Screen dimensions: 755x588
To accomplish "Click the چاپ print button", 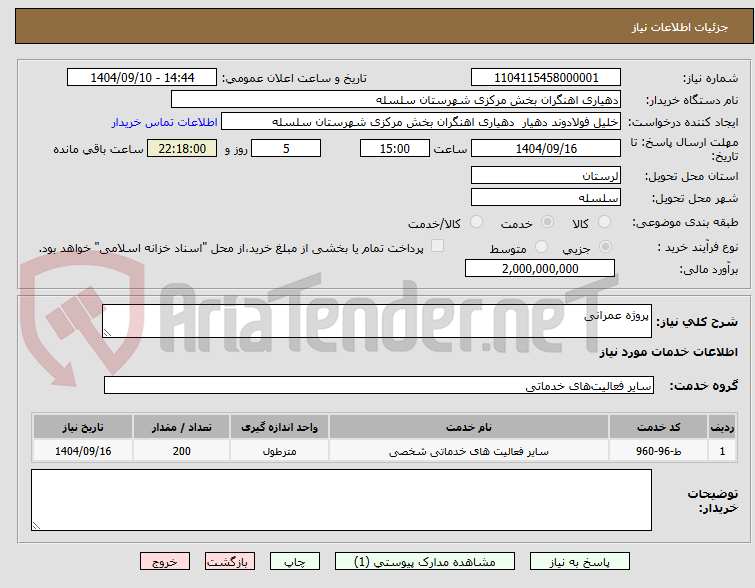I will click(295, 562).
